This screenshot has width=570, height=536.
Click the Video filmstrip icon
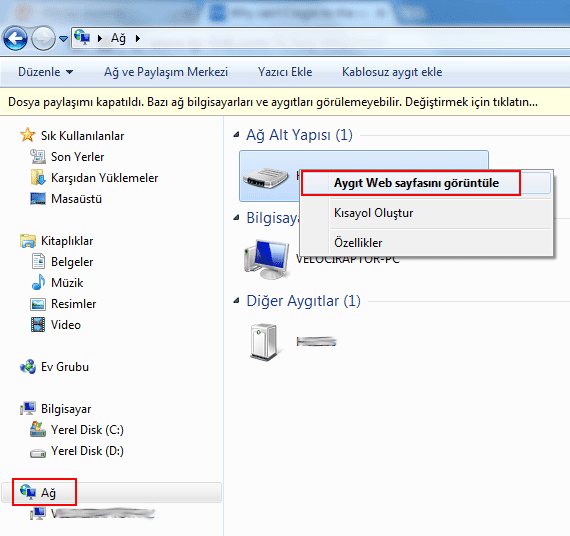pyautogui.click(x=38, y=325)
